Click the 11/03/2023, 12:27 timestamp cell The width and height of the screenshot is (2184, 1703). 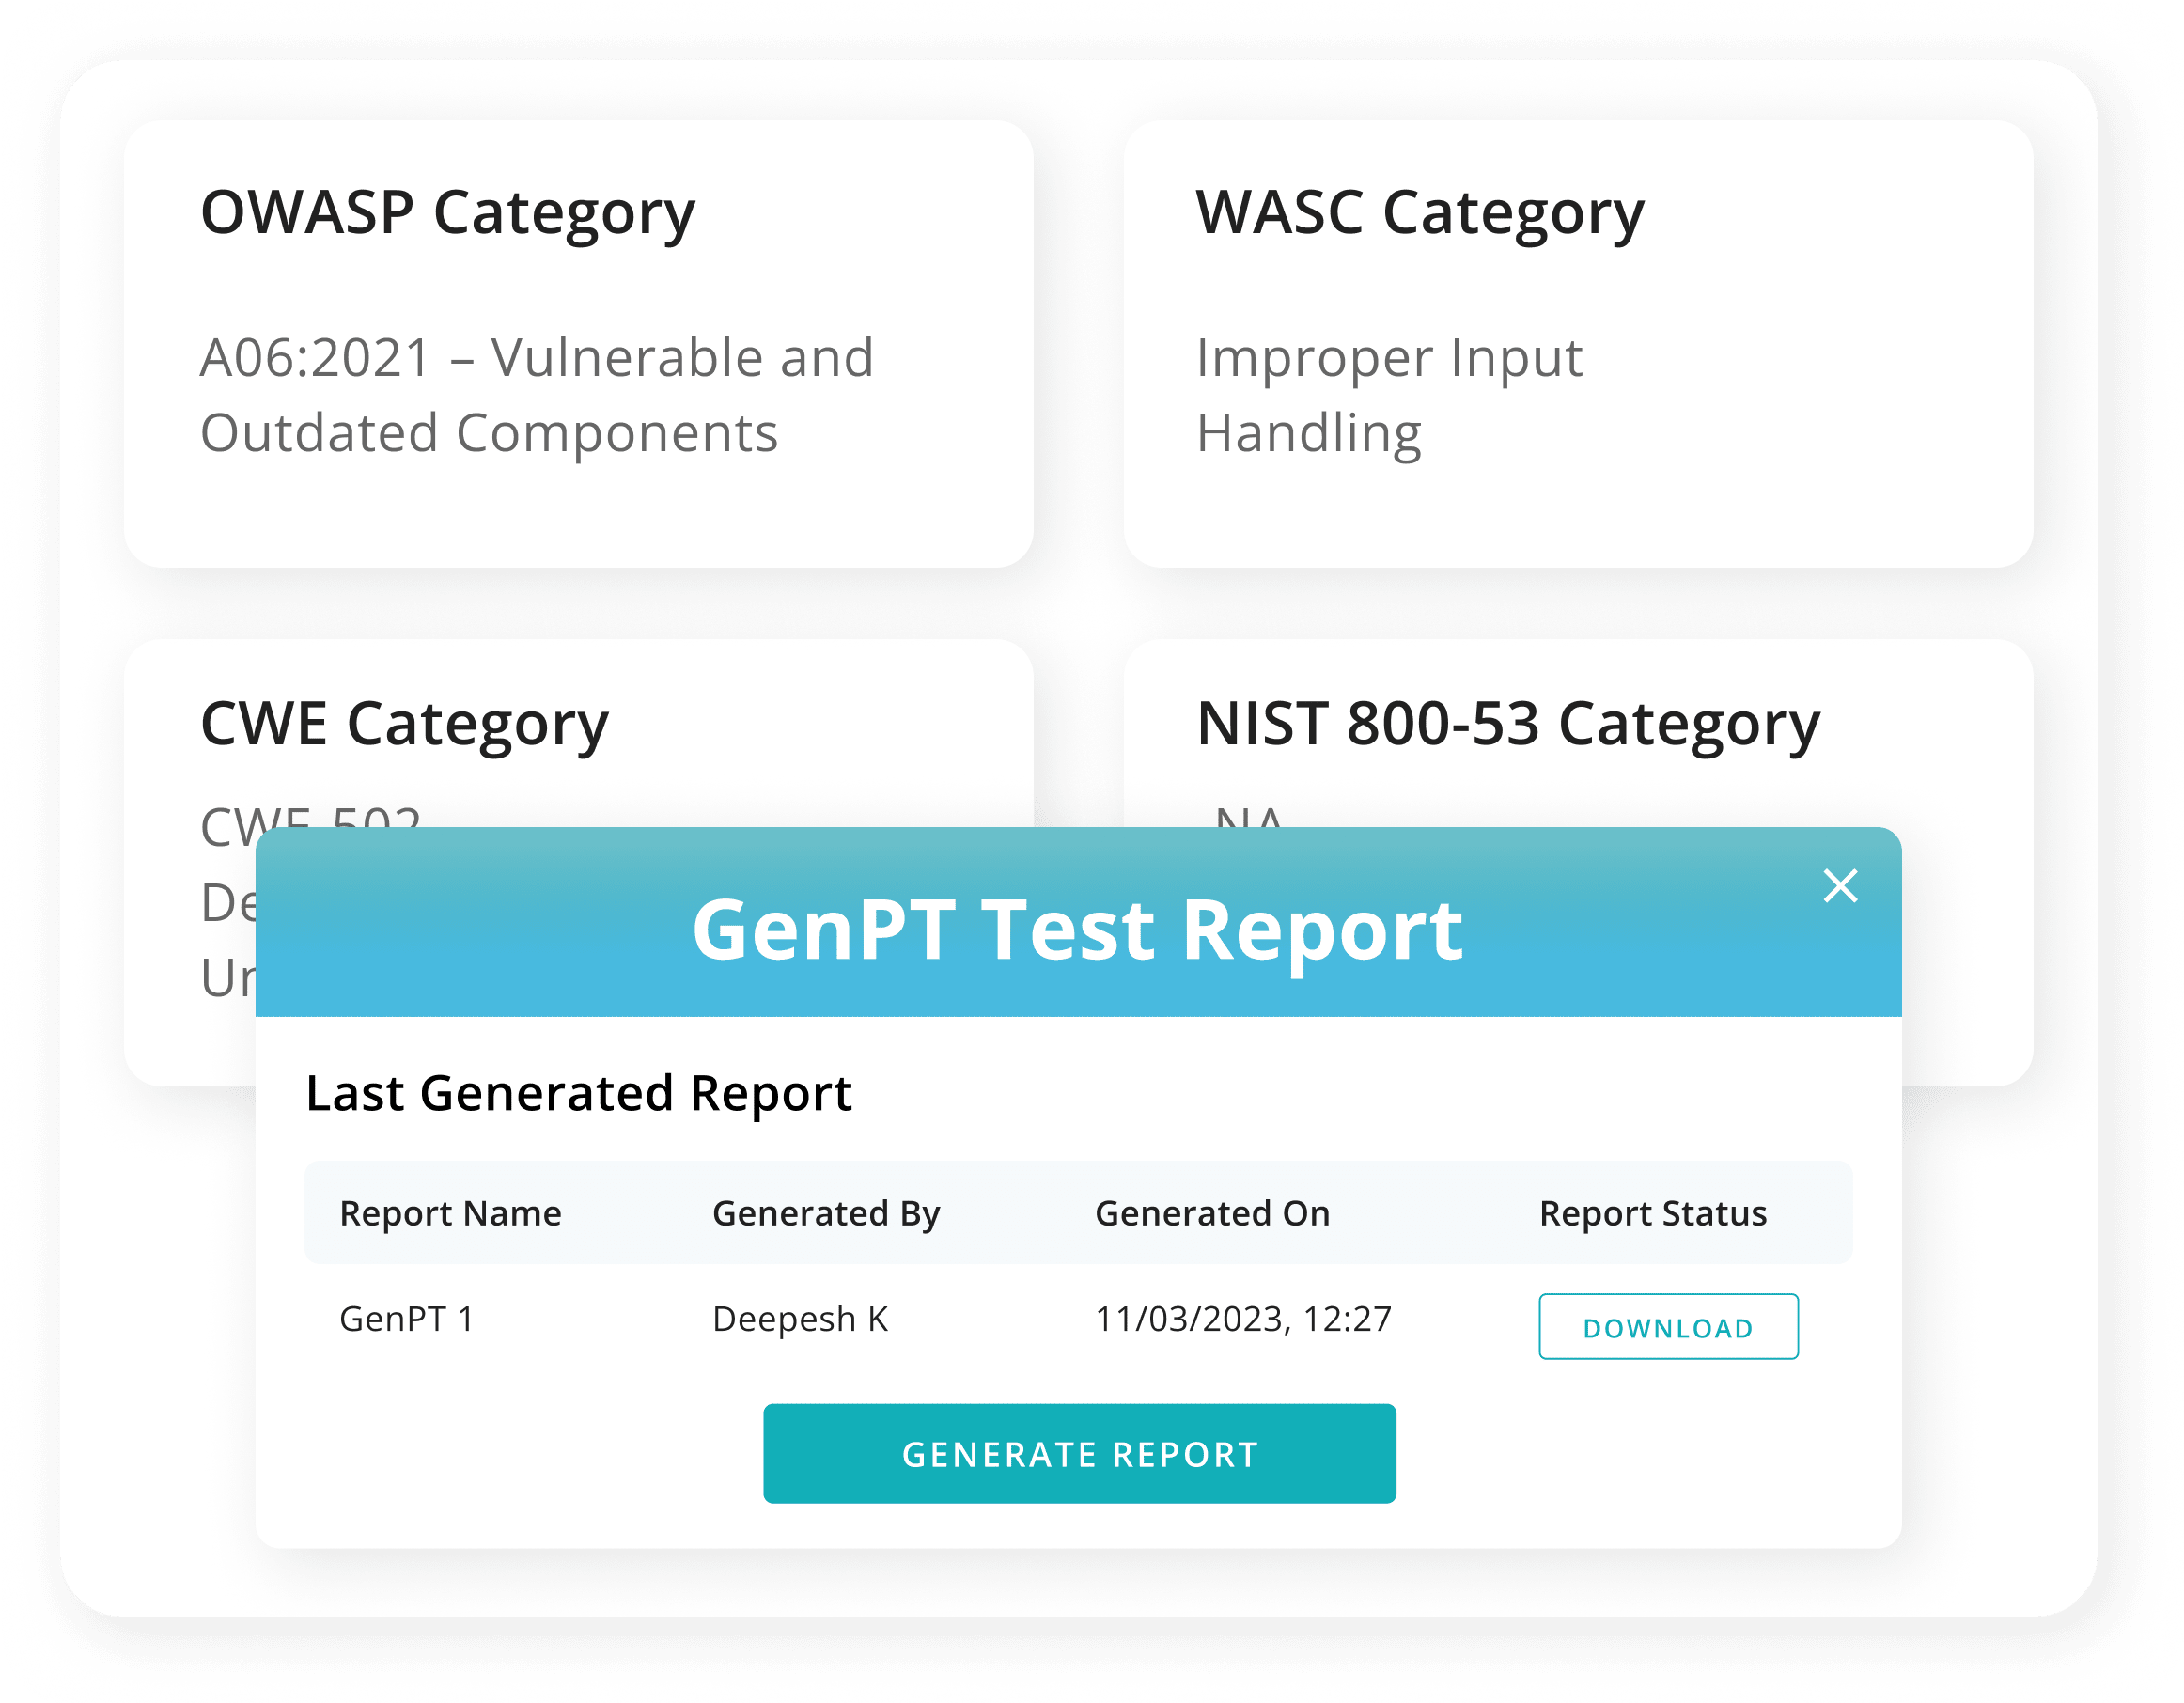click(1243, 1319)
